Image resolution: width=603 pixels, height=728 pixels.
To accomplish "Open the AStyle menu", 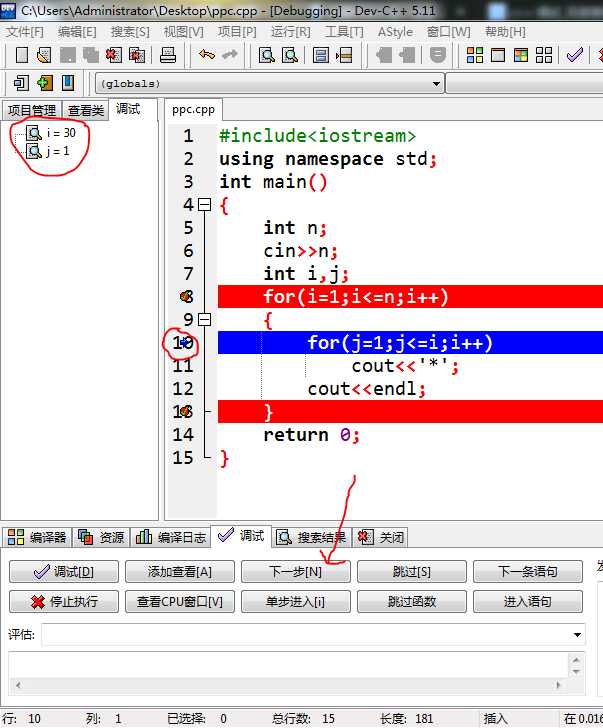I will [x=395, y=32].
